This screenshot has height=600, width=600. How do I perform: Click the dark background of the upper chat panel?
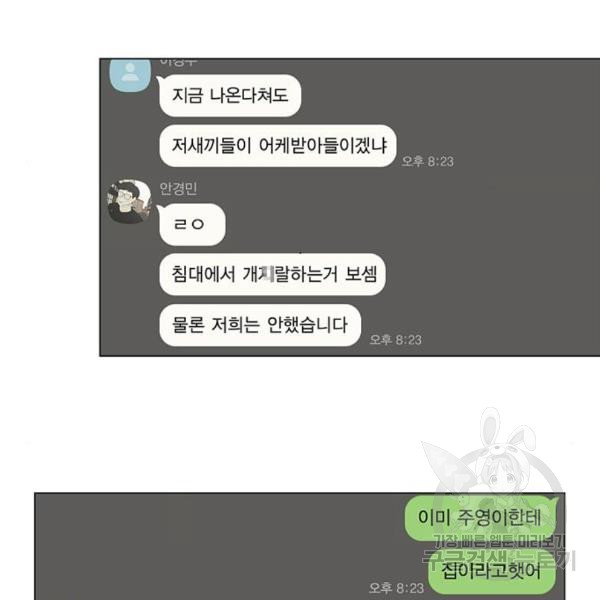[497, 249]
